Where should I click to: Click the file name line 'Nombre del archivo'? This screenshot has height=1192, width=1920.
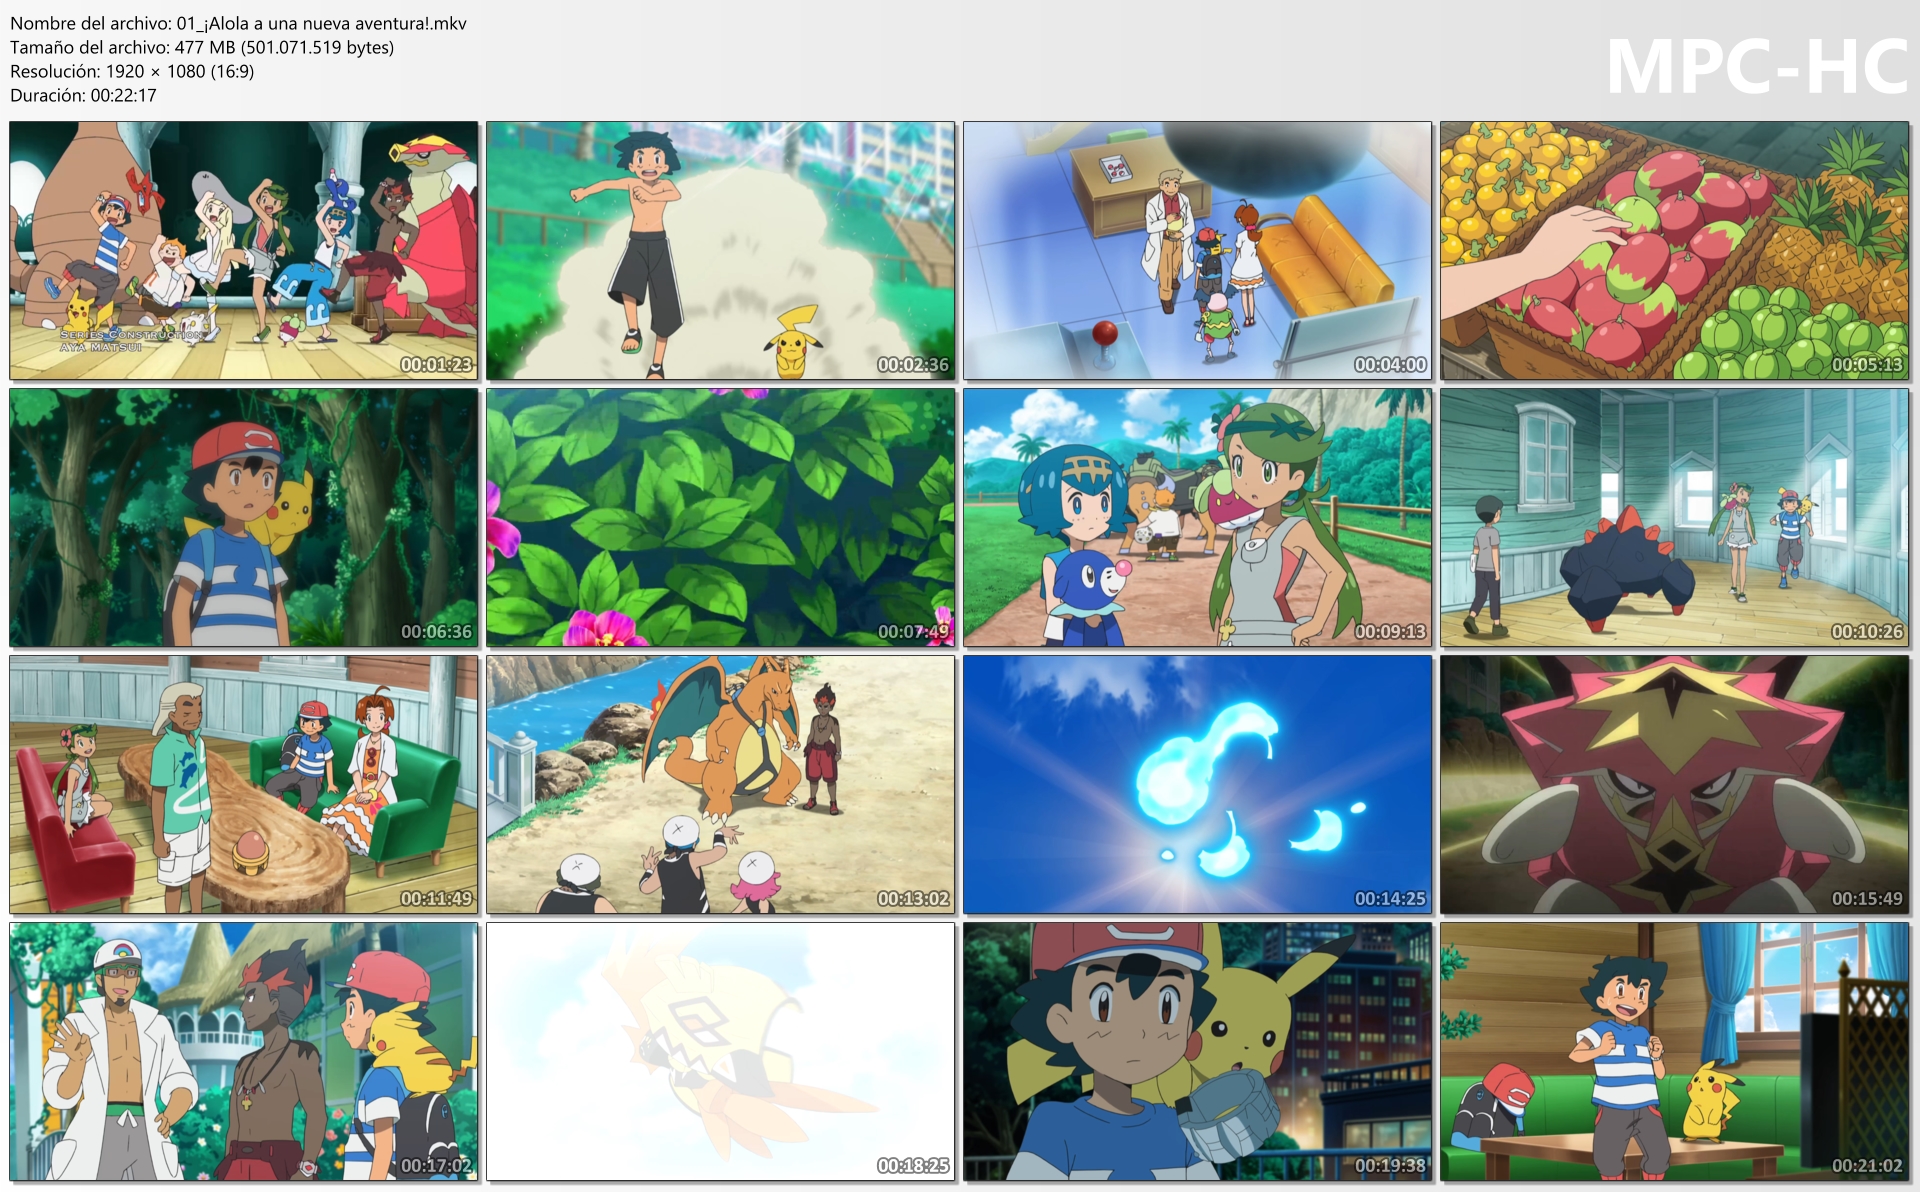[x=238, y=23]
